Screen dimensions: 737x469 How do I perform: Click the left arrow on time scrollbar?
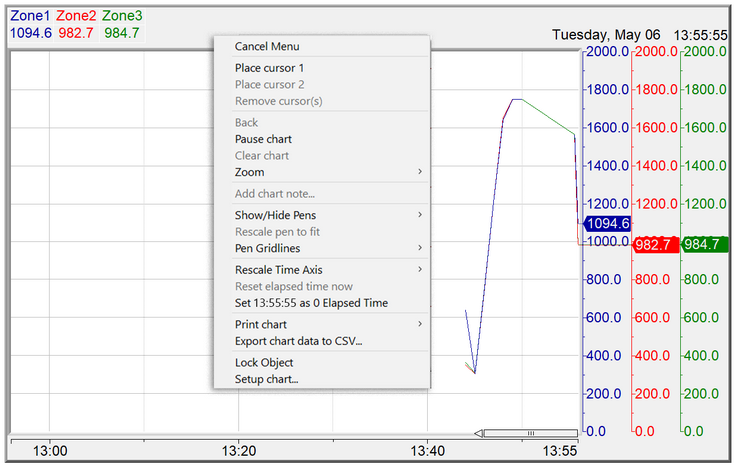point(480,433)
